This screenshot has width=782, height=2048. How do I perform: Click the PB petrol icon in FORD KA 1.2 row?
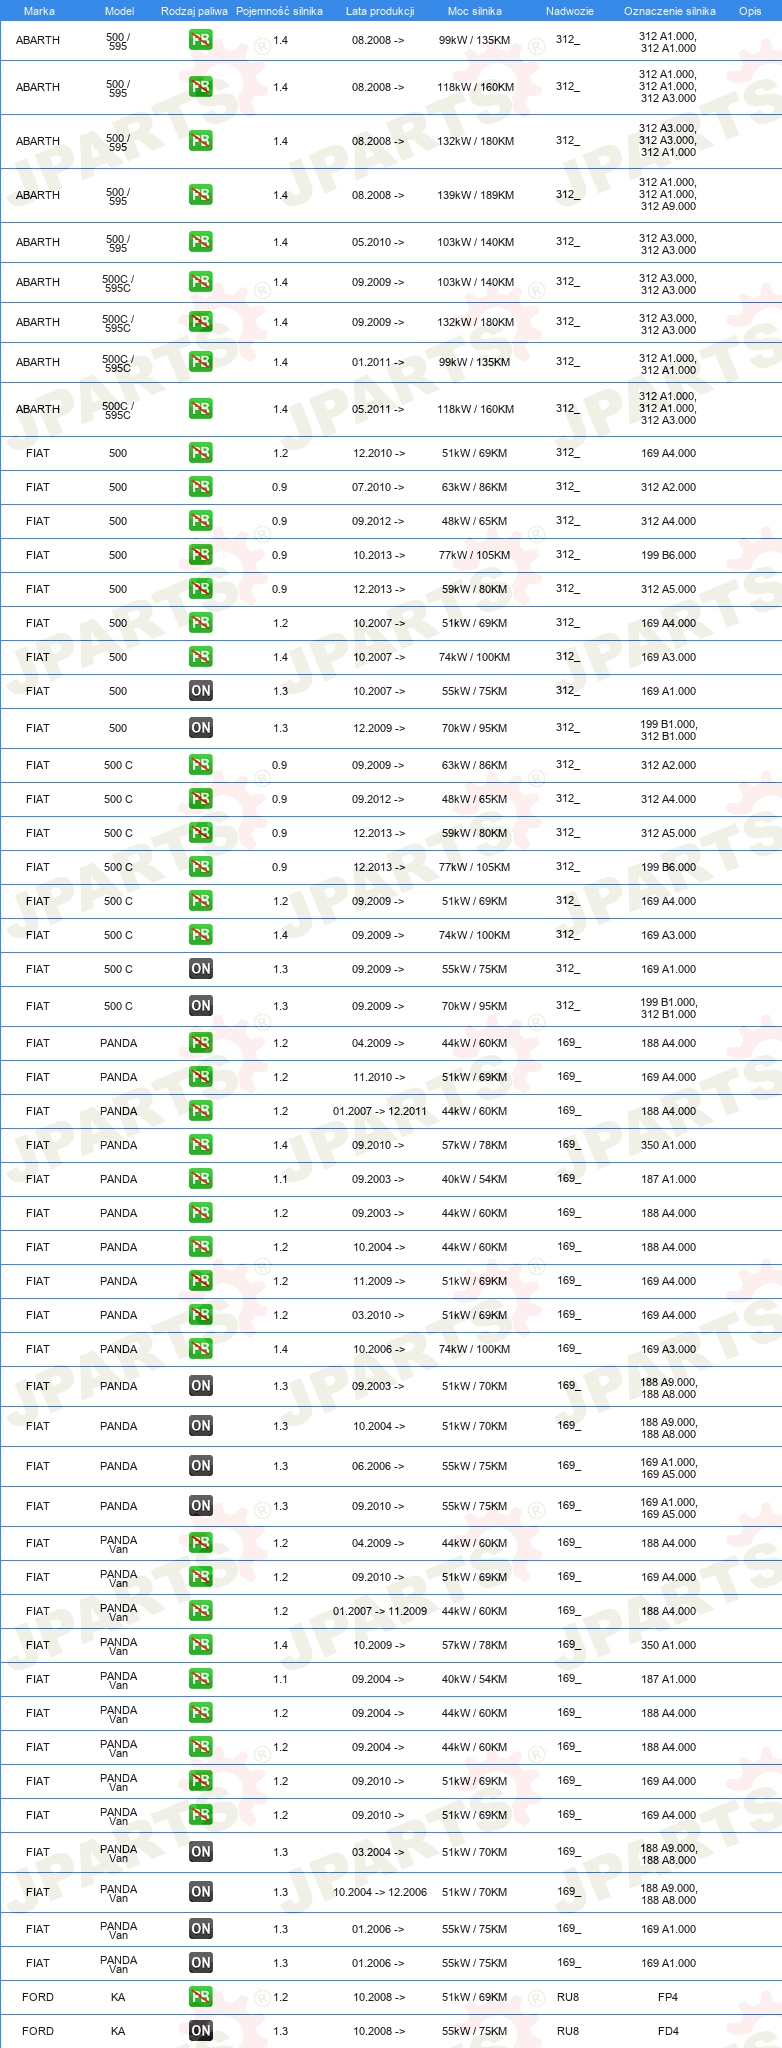200,1997
